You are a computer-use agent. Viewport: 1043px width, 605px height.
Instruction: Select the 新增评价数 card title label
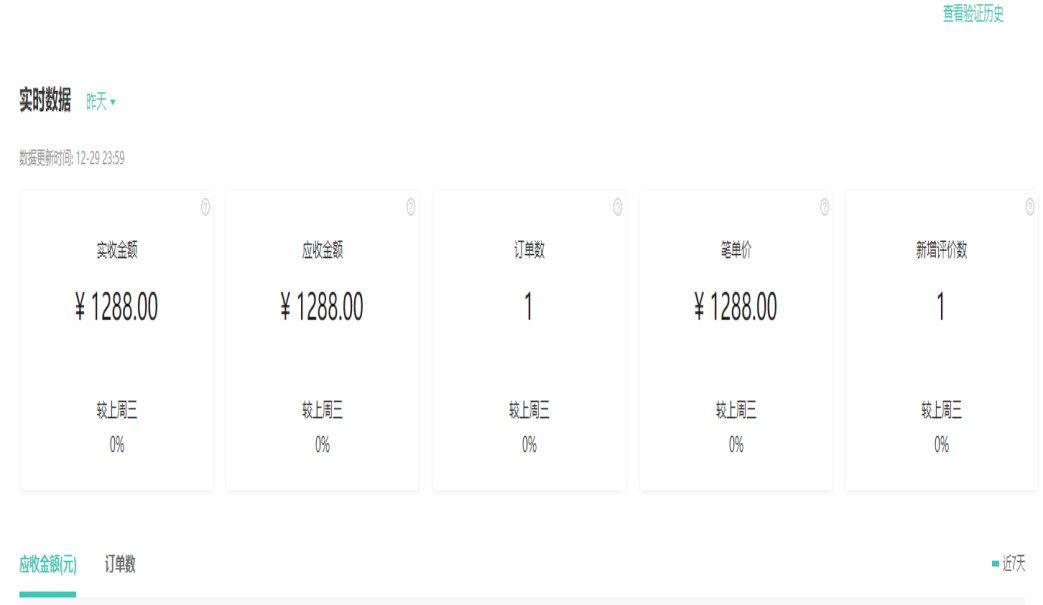coord(941,251)
